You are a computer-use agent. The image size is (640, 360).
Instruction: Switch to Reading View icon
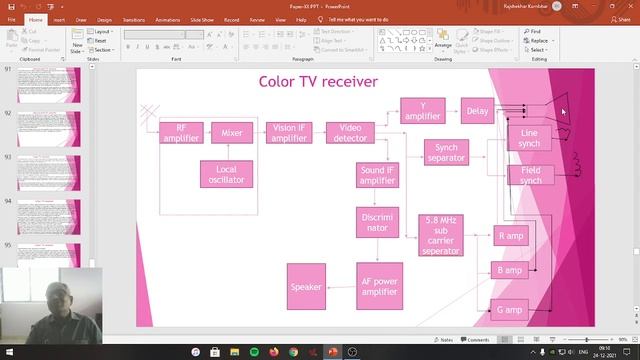[x=536, y=340]
